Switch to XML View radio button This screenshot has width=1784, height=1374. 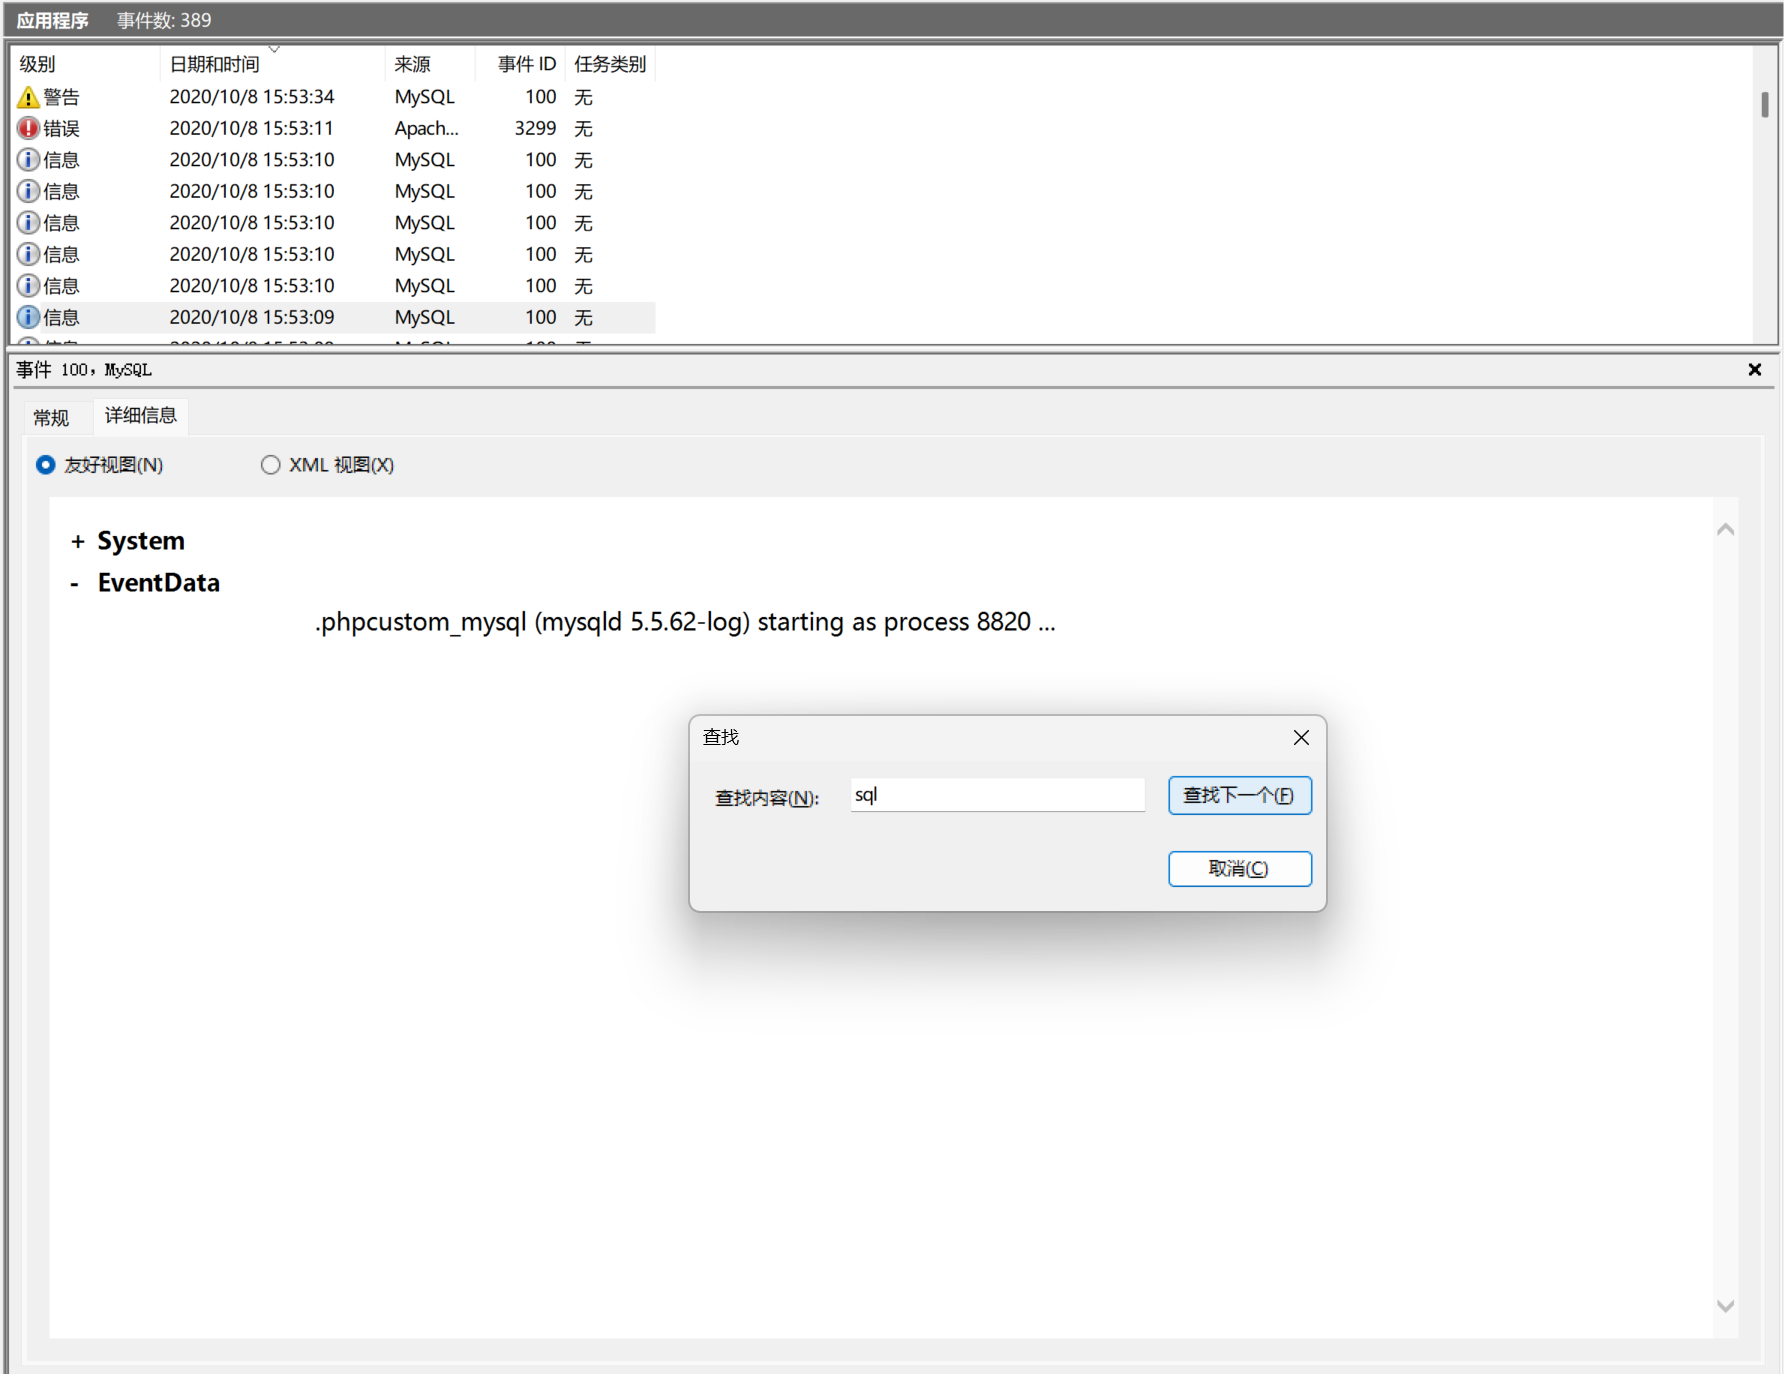[270, 465]
